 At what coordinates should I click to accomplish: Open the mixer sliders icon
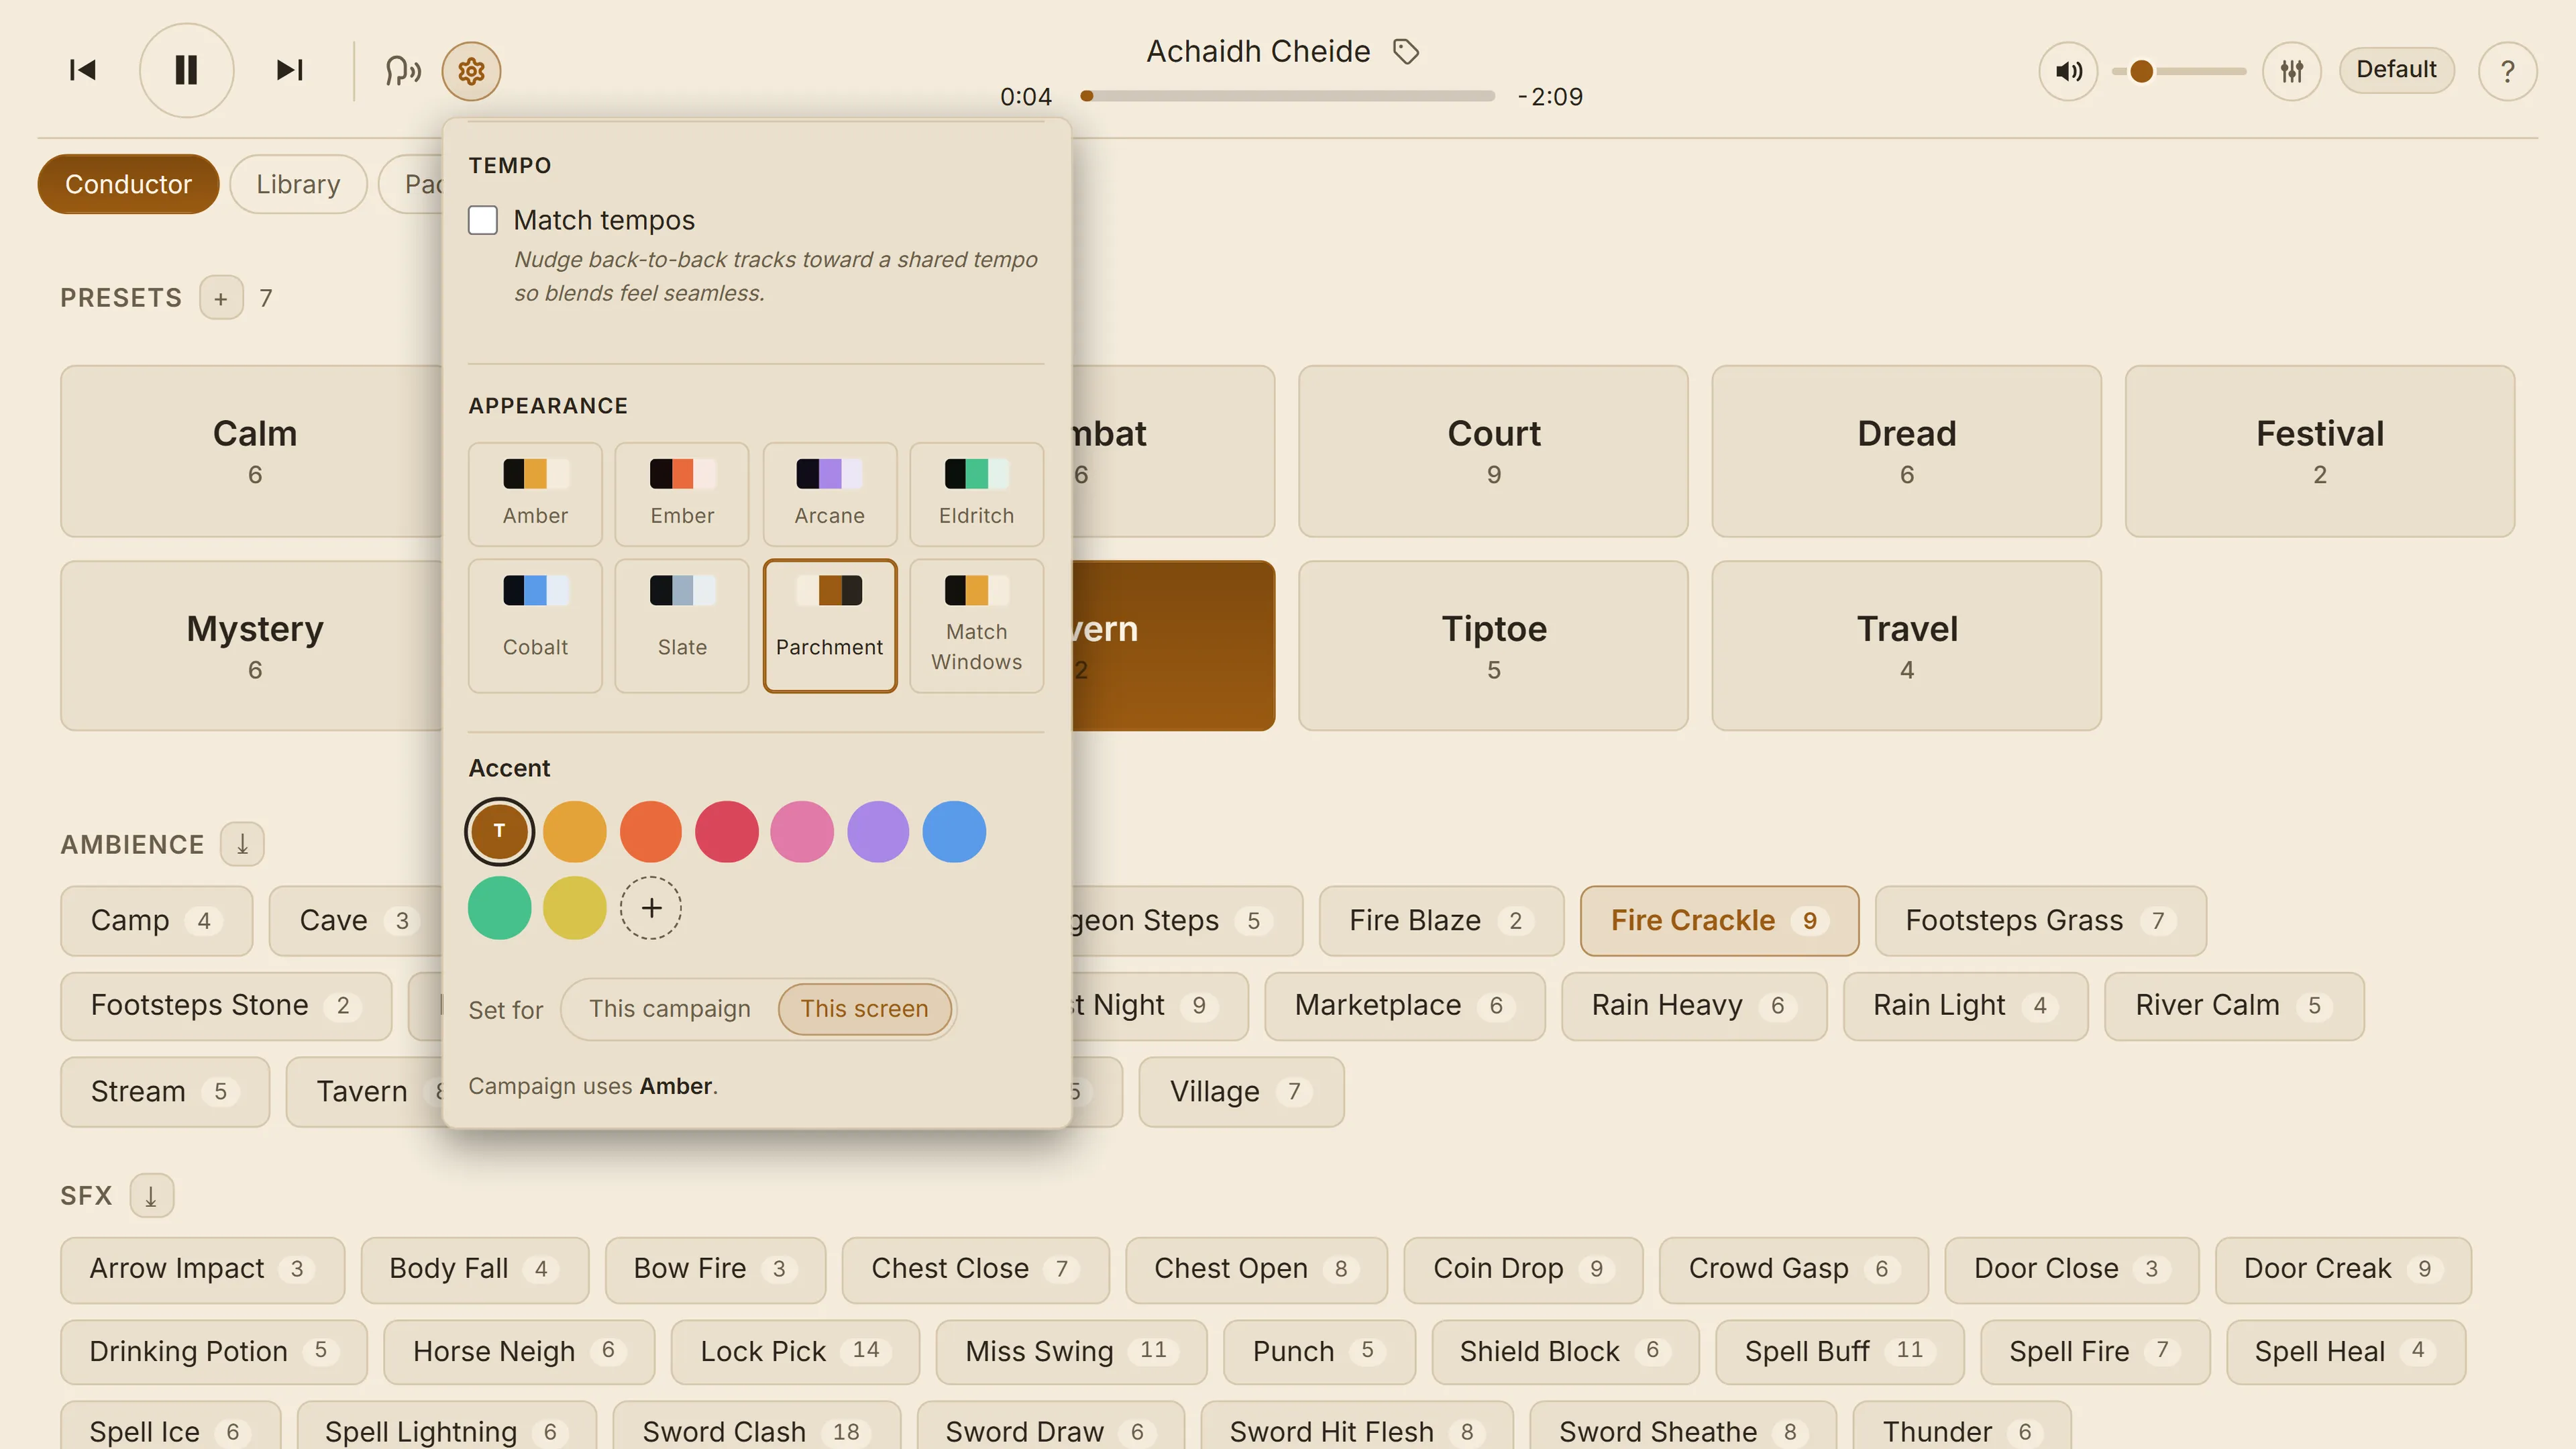pyautogui.click(x=2291, y=71)
